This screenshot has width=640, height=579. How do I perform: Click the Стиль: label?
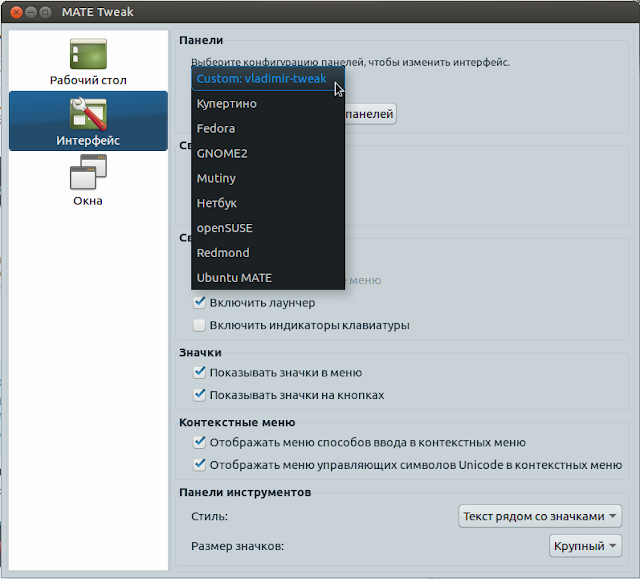209,516
